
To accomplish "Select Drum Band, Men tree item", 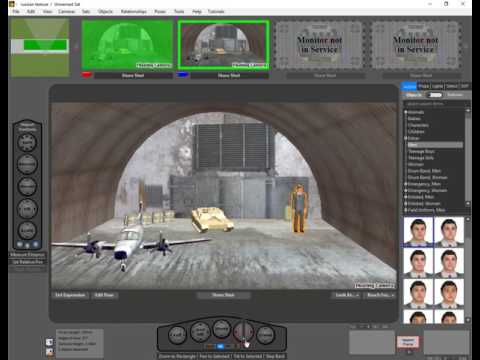I will (424, 171).
